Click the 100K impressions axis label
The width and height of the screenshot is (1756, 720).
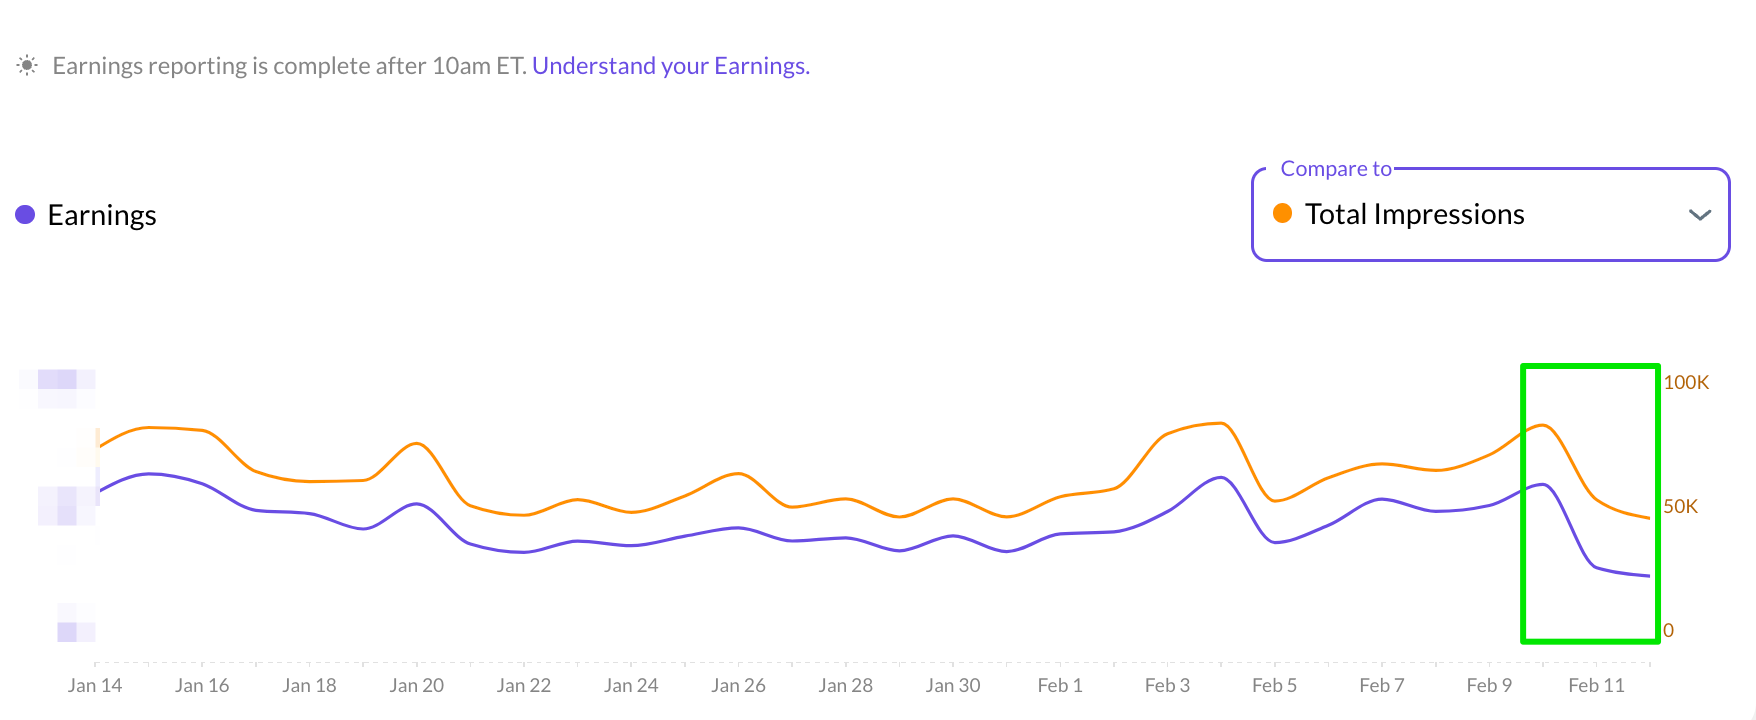pyautogui.click(x=1686, y=382)
